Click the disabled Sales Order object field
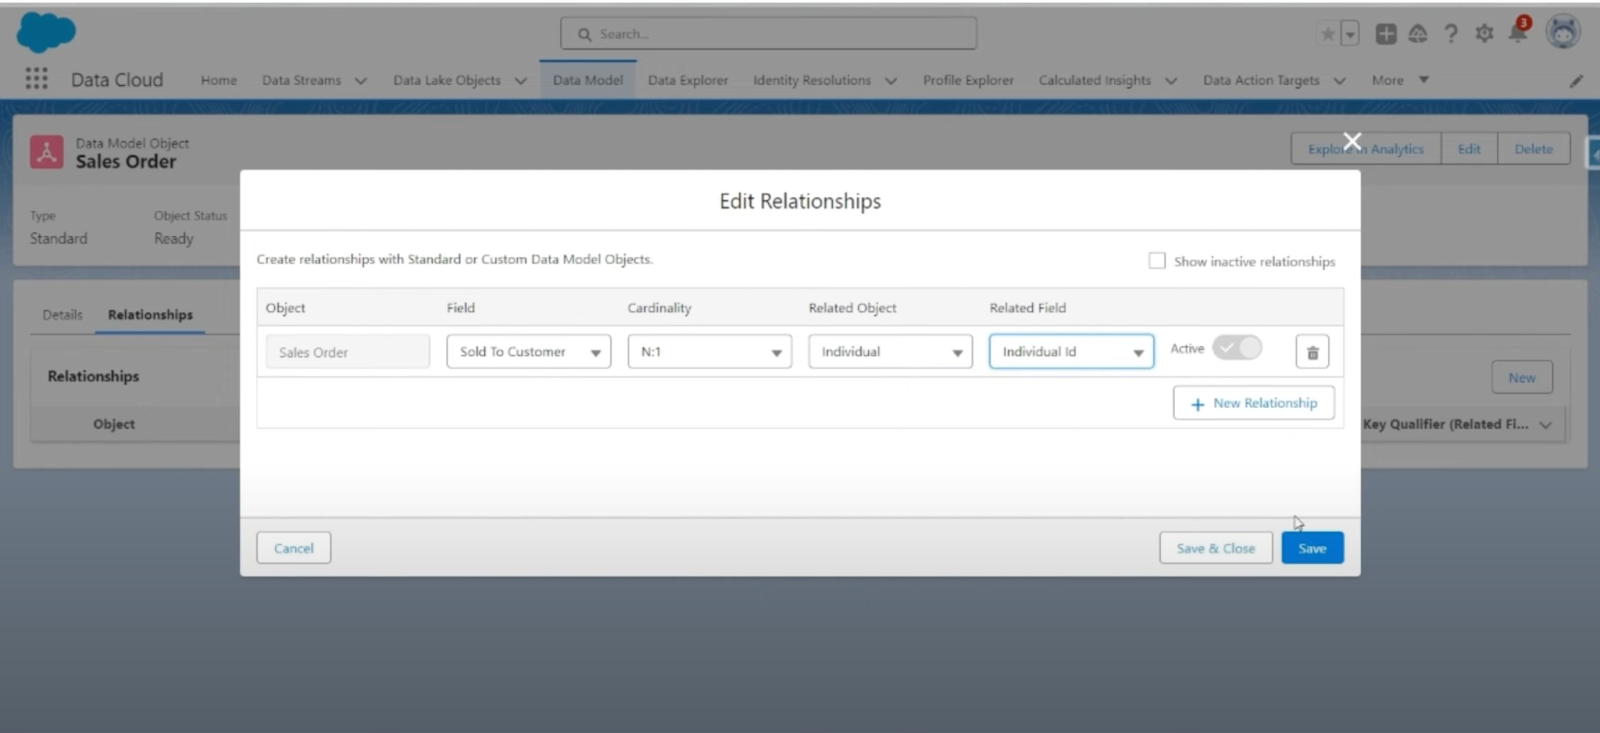The width and height of the screenshot is (1600, 733). tap(348, 352)
